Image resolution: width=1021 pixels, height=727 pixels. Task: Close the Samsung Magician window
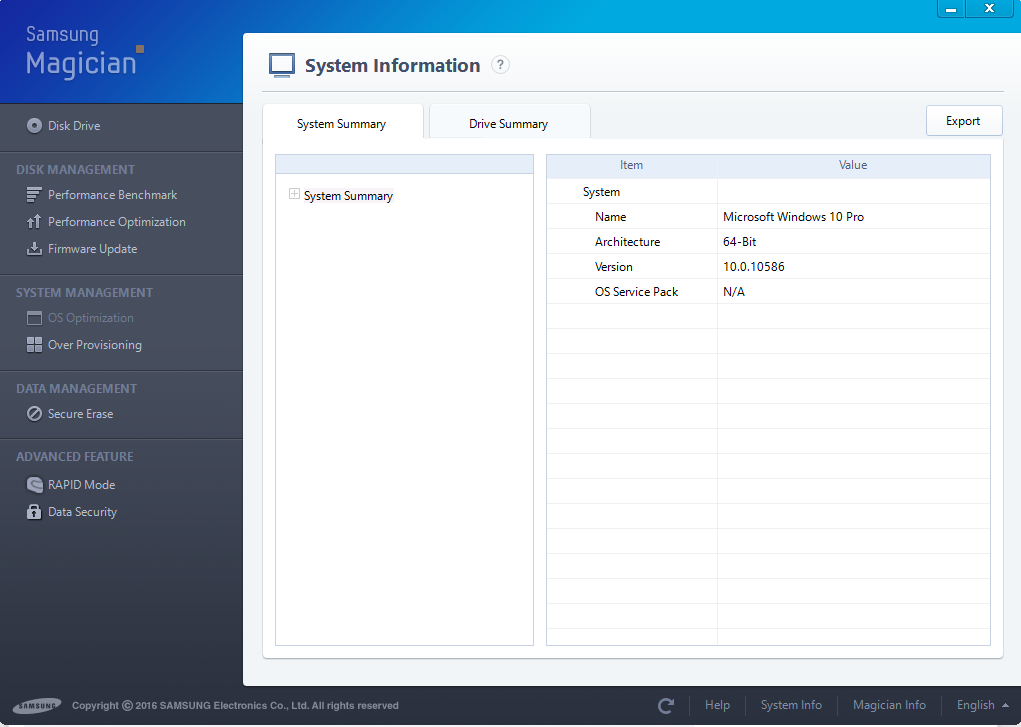[x=989, y=8]
